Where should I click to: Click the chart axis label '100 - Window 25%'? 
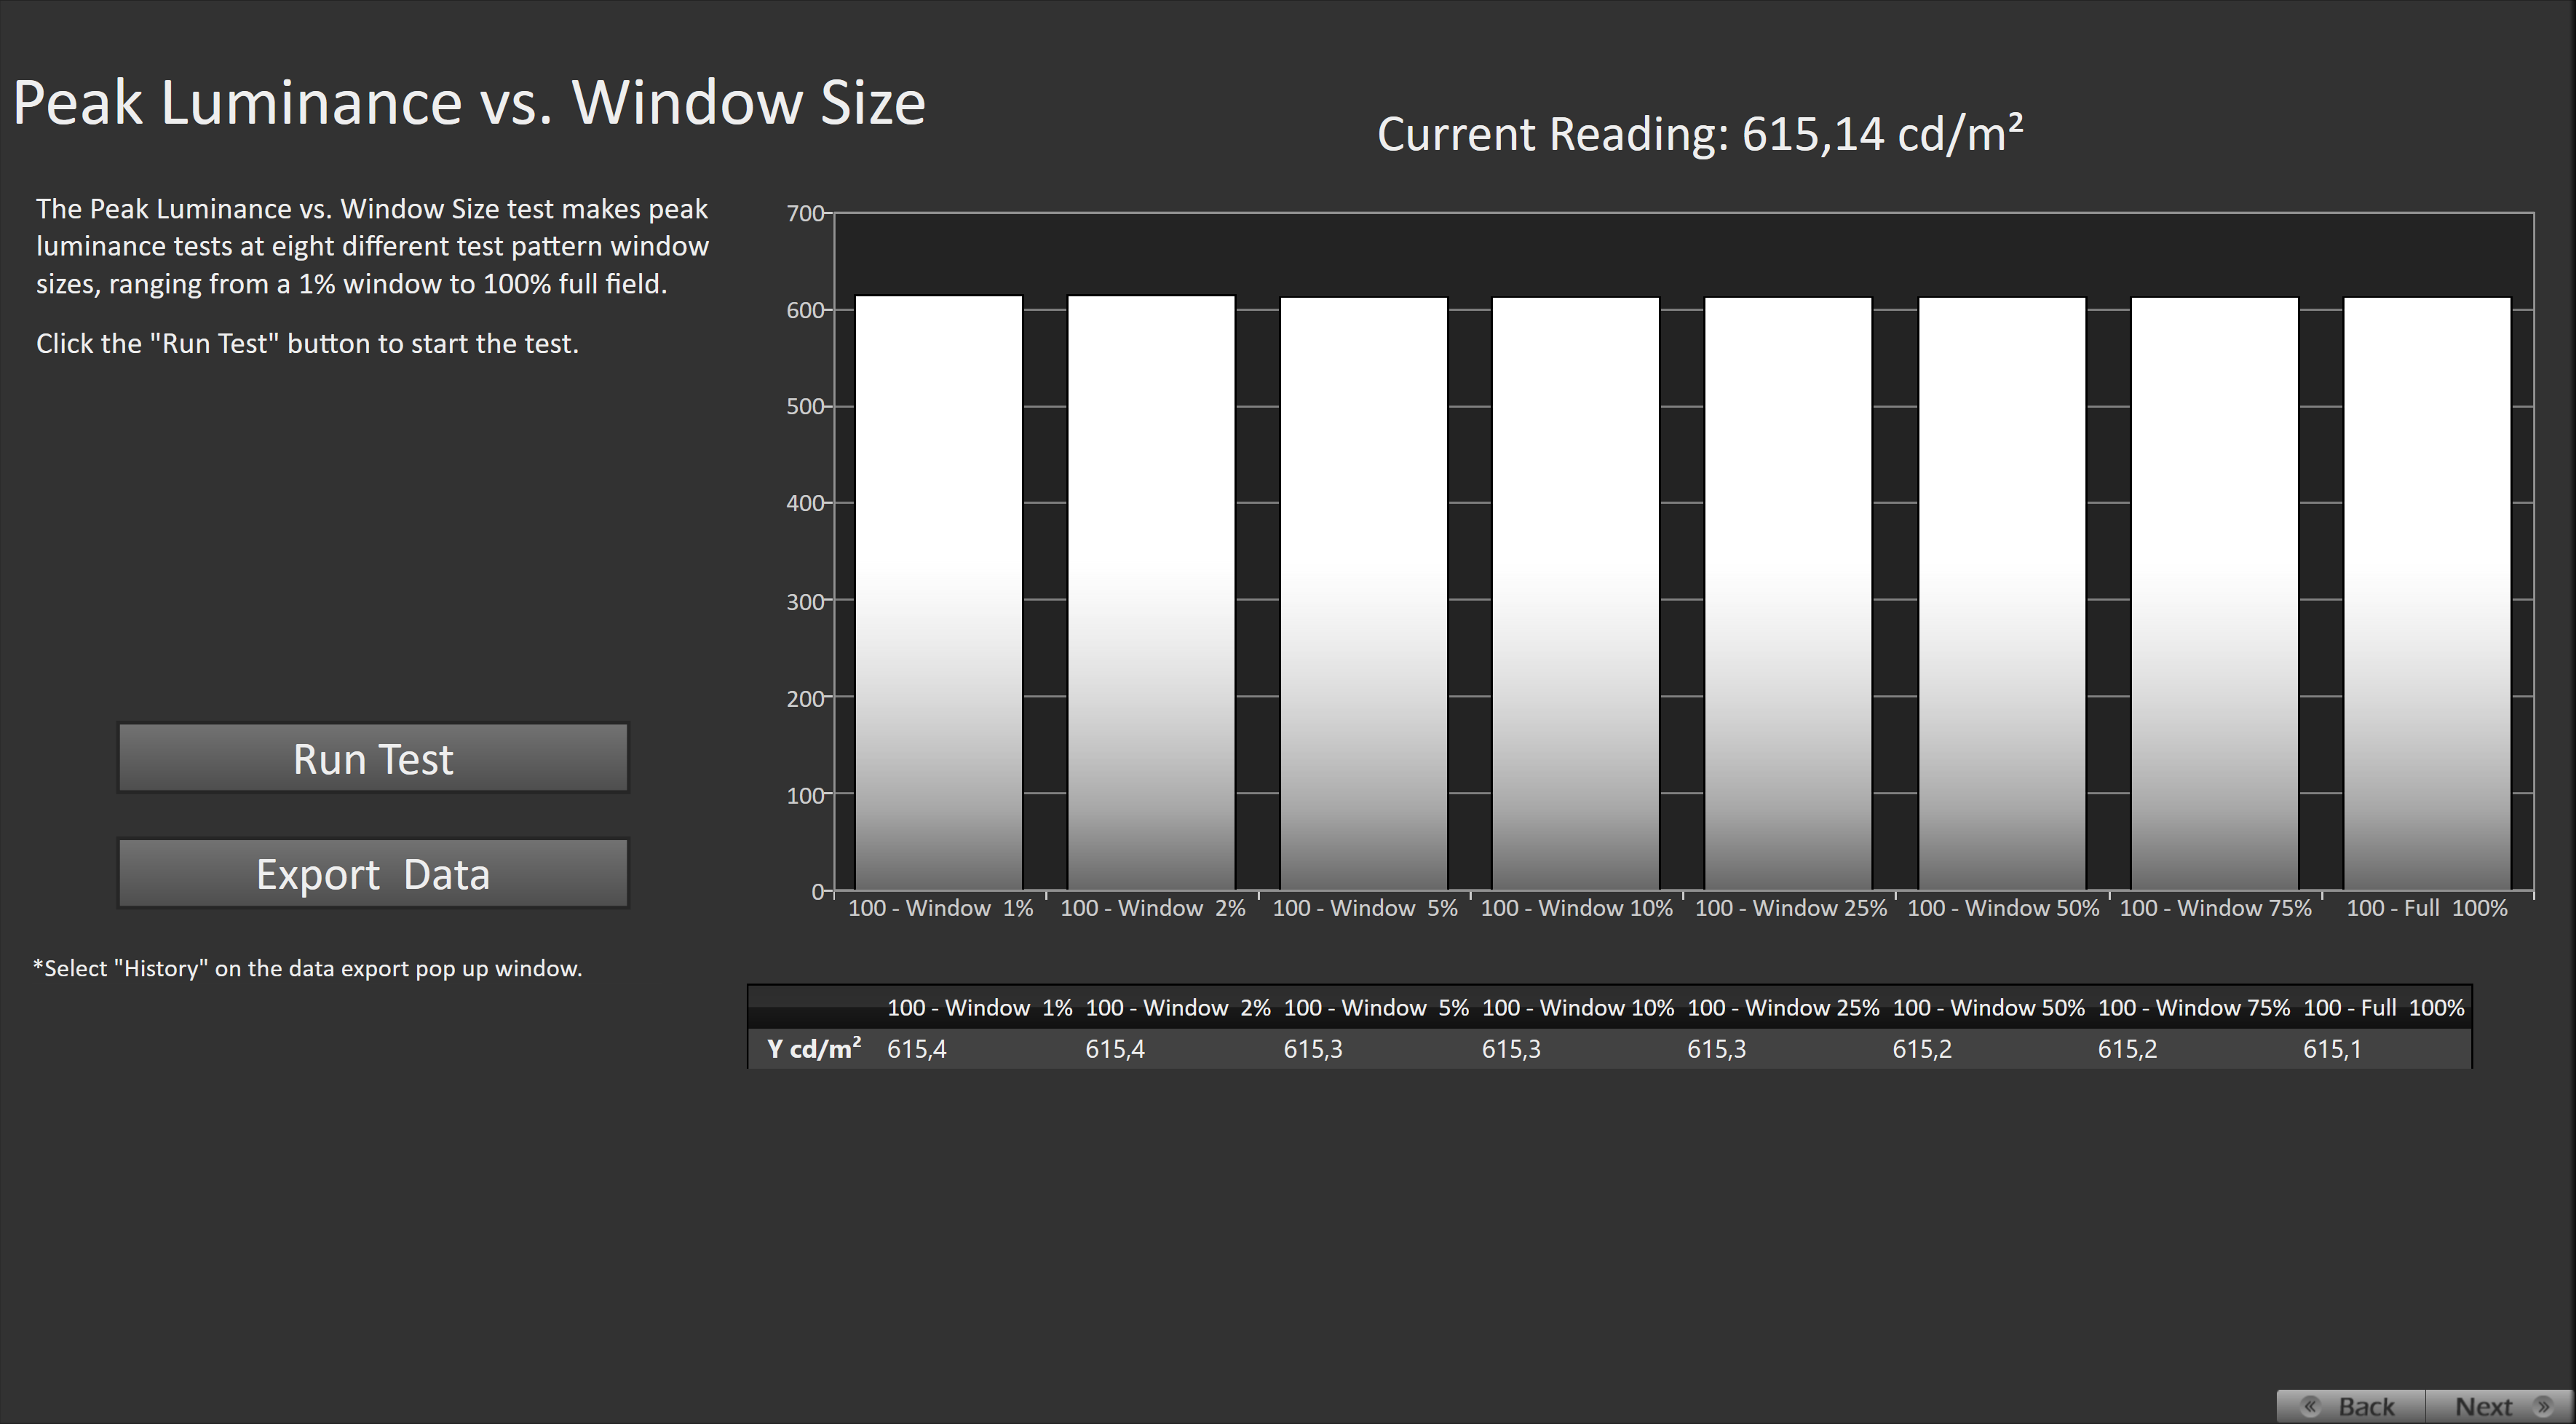[1791, 908]
